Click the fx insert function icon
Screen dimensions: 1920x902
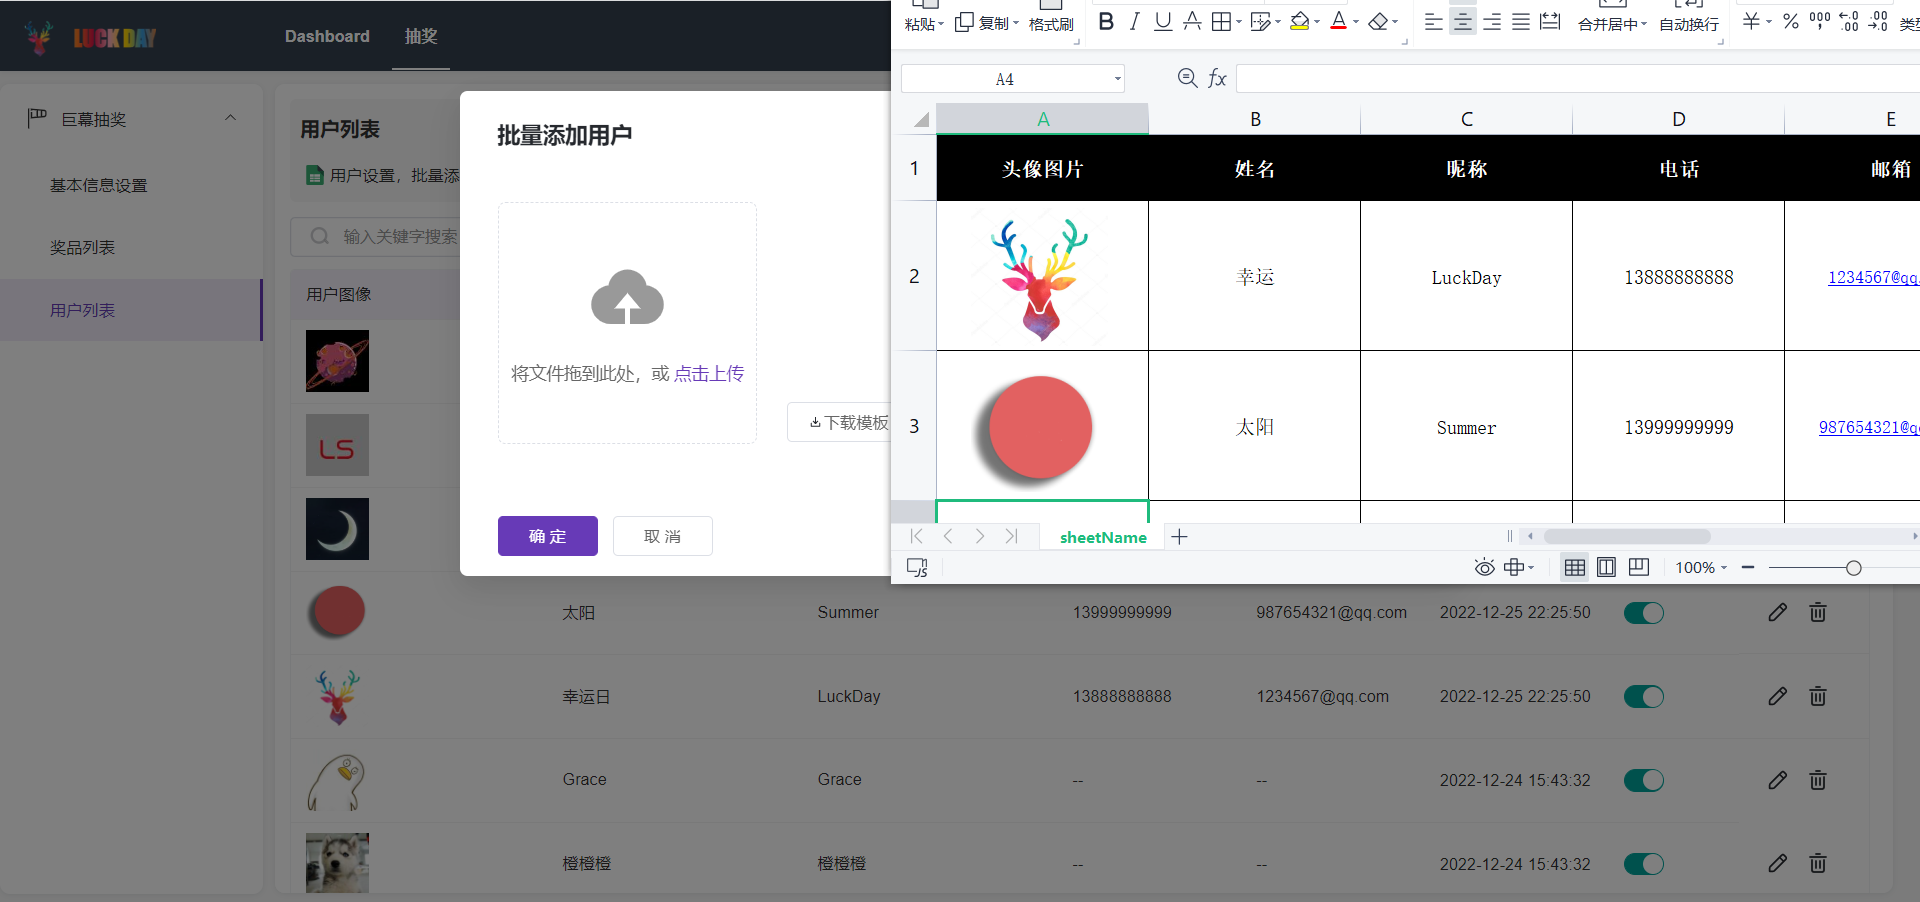tap(1217, 78)
